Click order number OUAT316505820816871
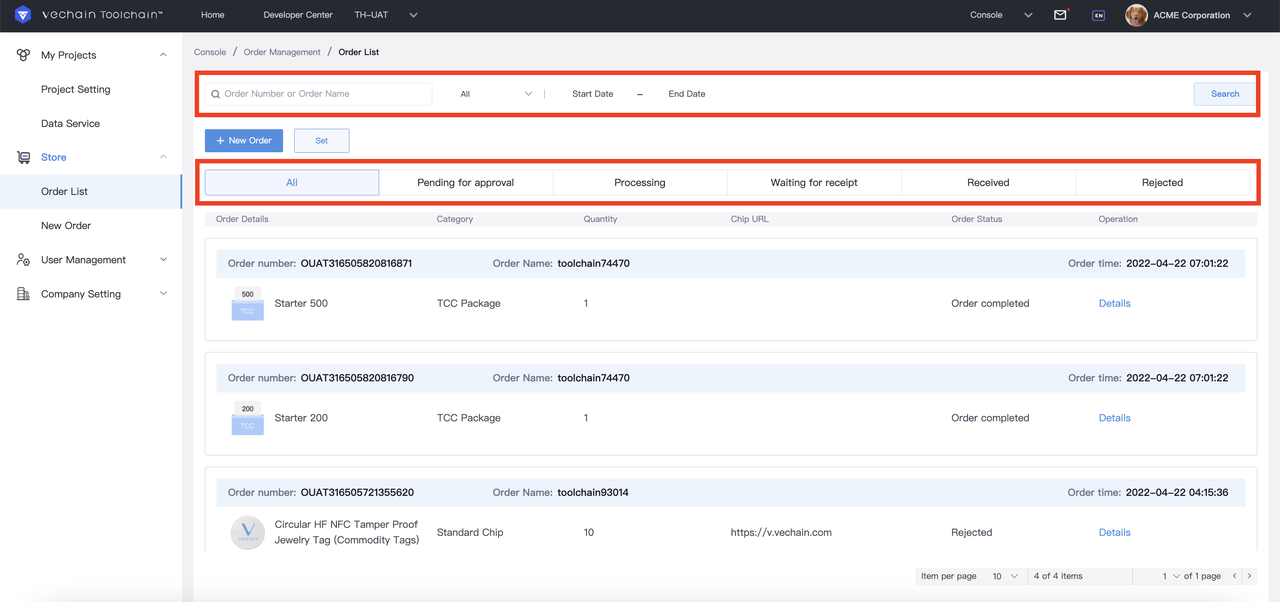The width and height of the screenshot is (1280, 602). coord(357,264)
